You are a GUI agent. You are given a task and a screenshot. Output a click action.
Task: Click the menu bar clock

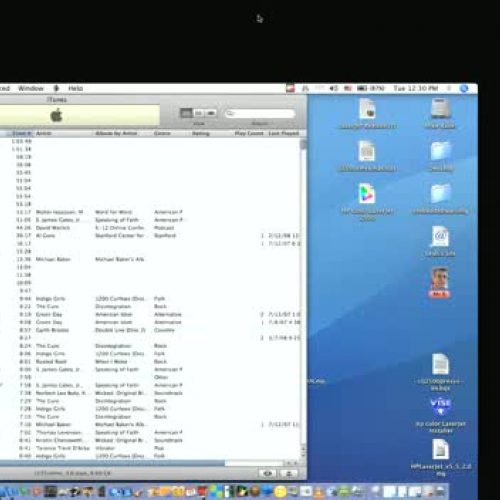tap(415, 88)
